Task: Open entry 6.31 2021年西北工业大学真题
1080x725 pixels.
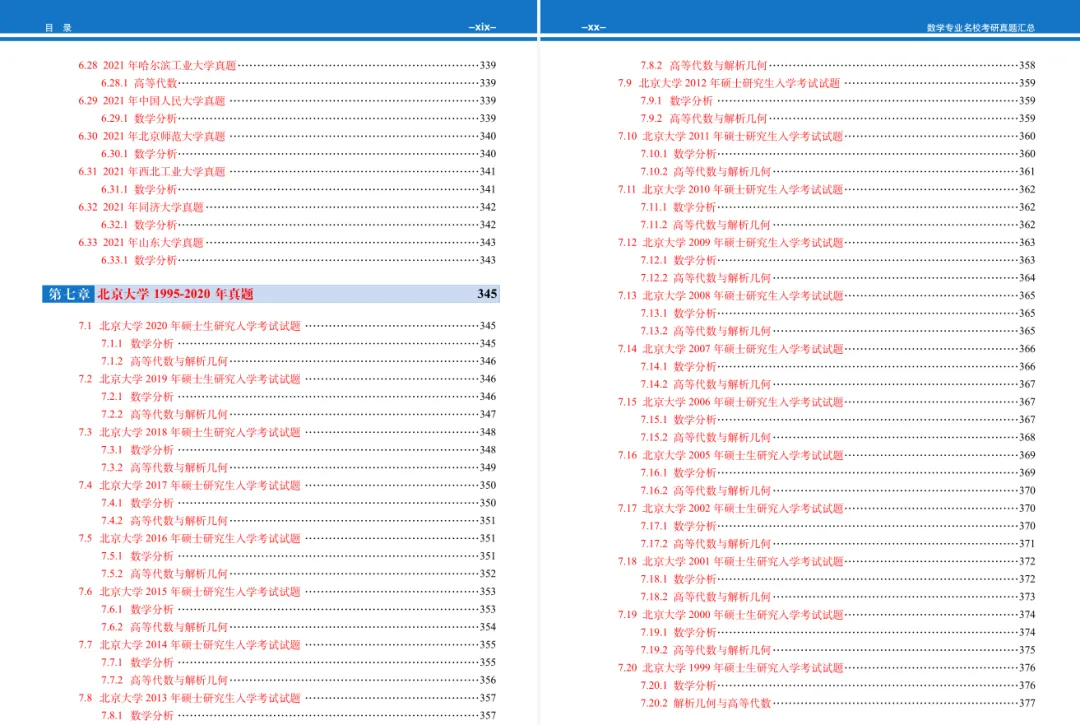Action: (287, 171)
